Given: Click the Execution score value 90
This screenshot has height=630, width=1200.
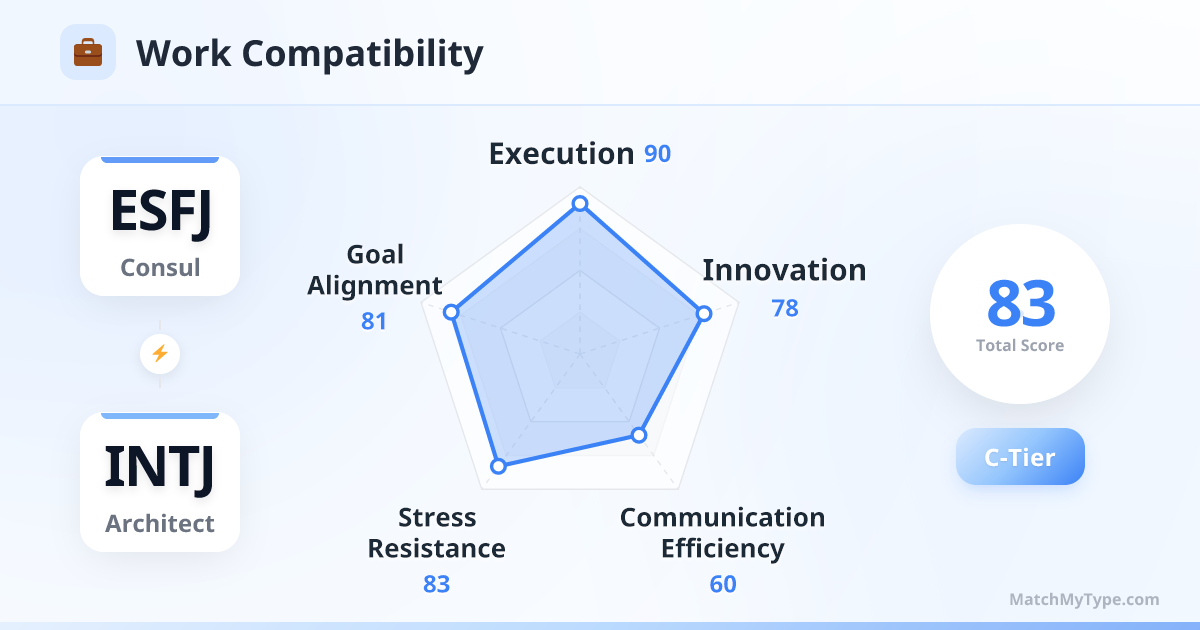Looking at the screenshot, I should 657,155.
